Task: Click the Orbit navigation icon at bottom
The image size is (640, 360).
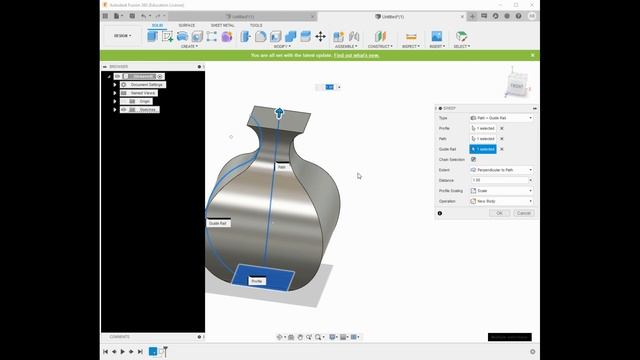Action: pos(280,337)
